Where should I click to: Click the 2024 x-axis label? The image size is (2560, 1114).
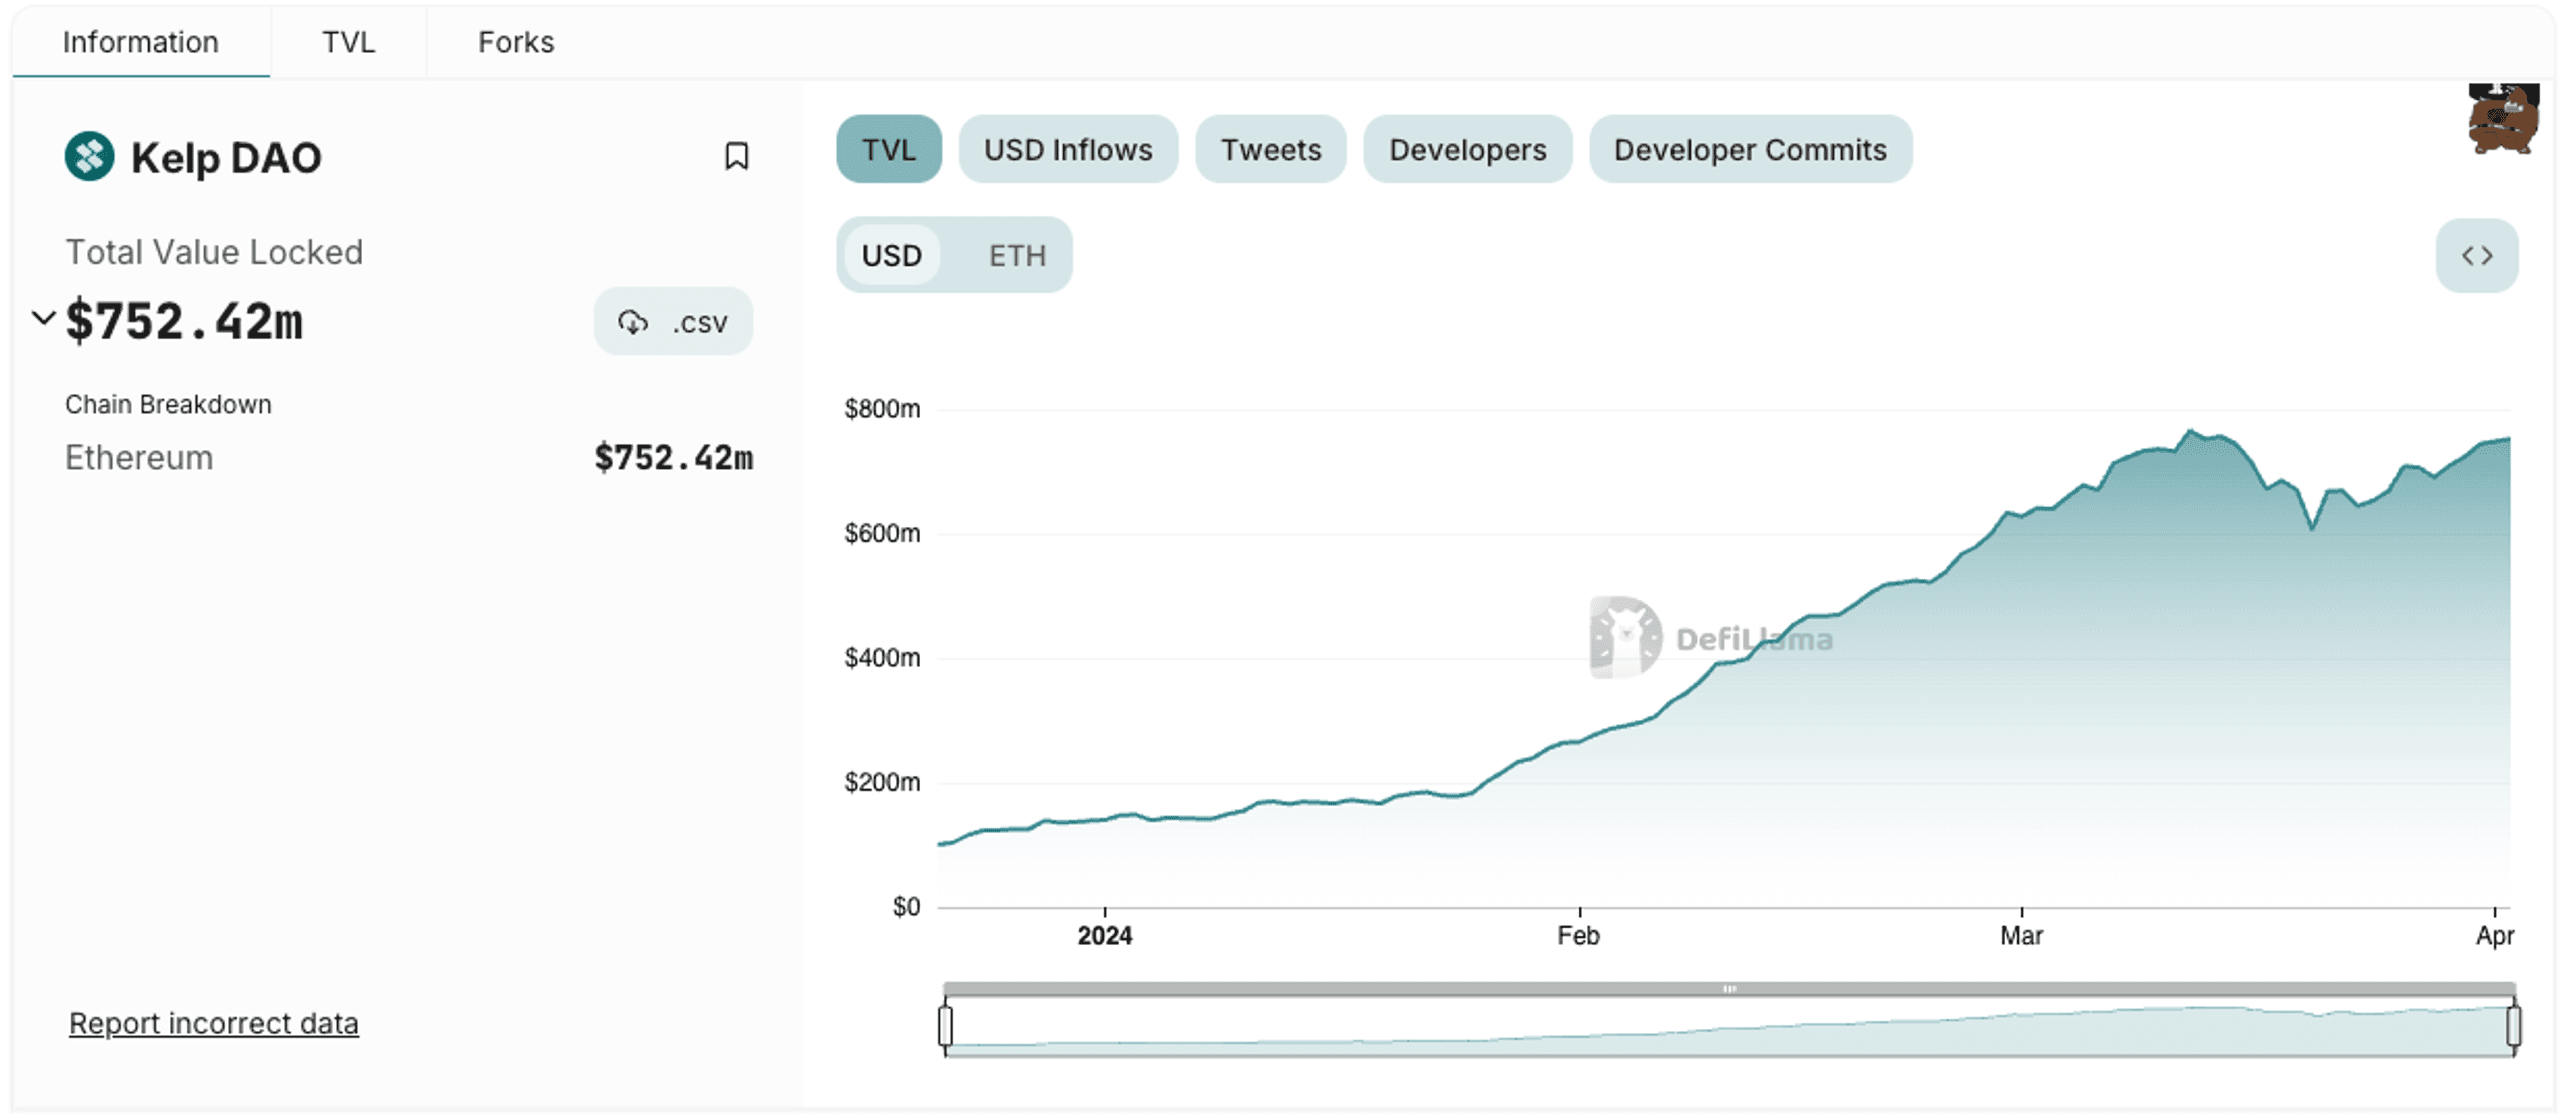1104,936
